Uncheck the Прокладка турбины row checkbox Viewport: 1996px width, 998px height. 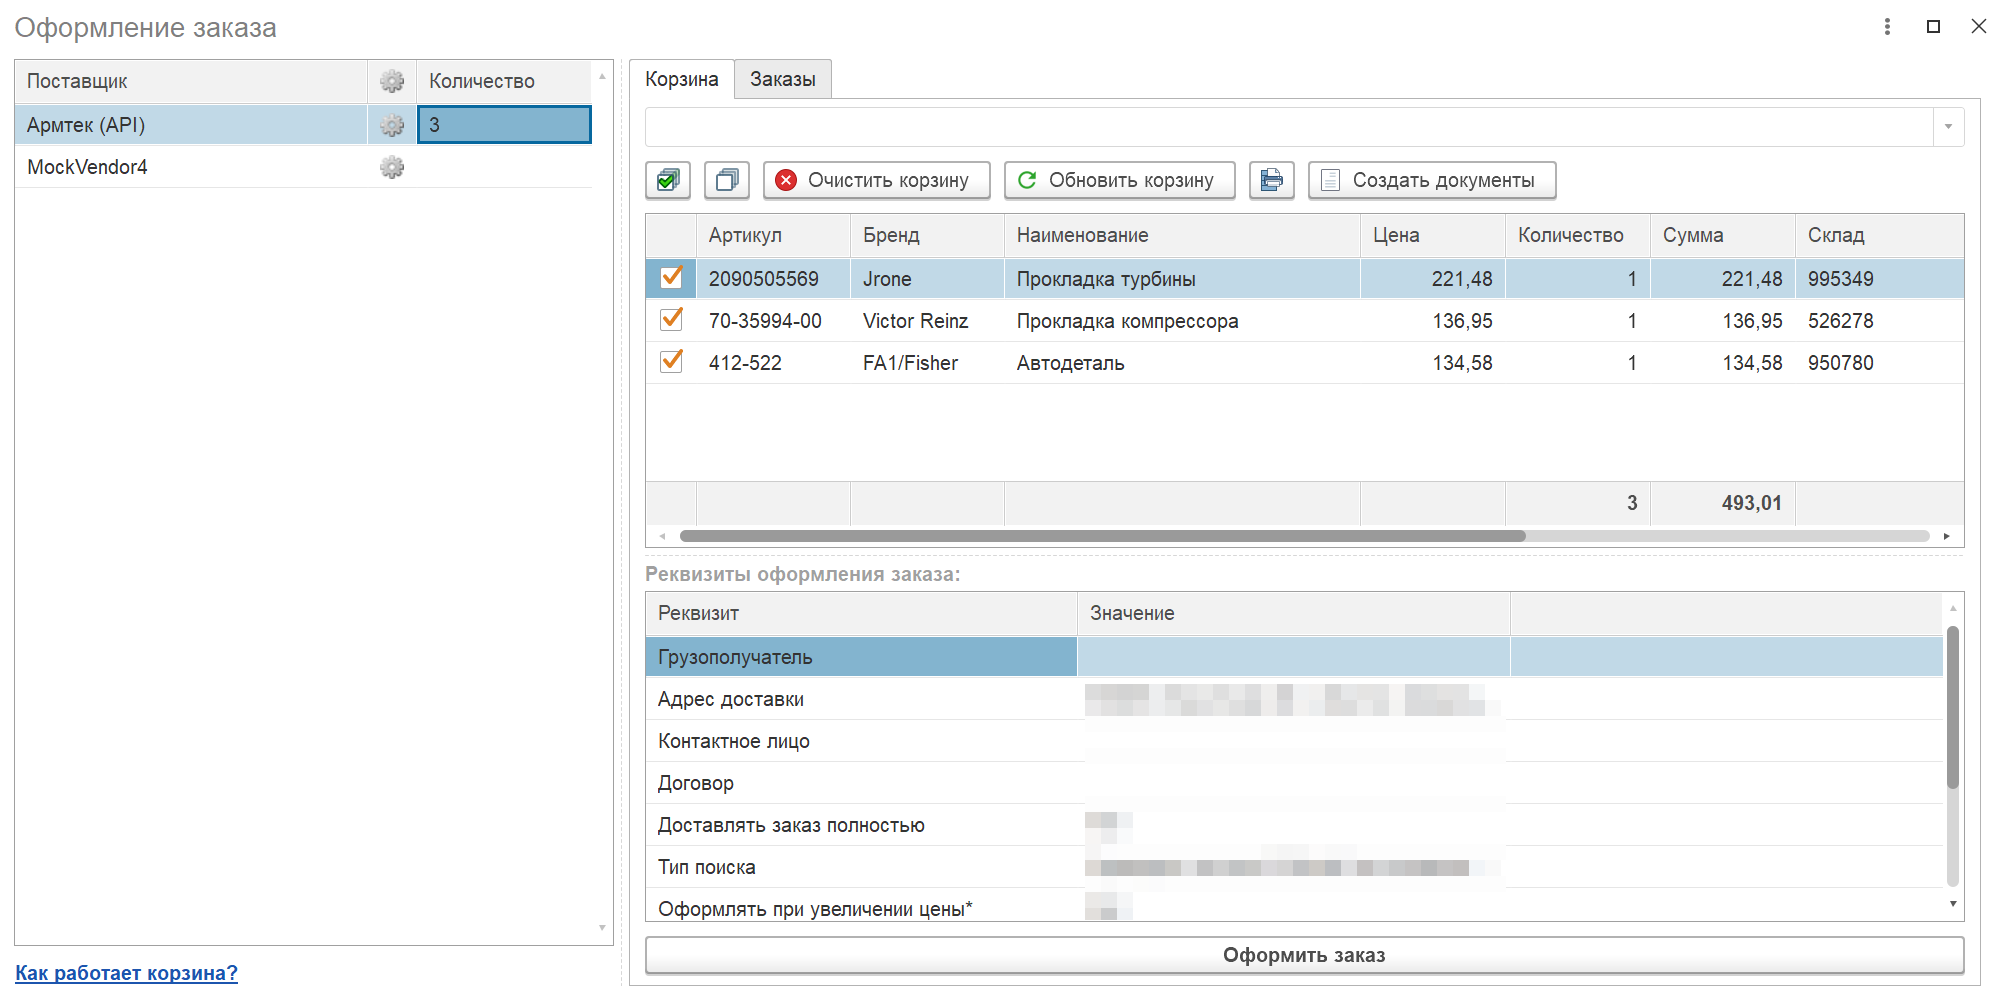click(x=672, y=277)
